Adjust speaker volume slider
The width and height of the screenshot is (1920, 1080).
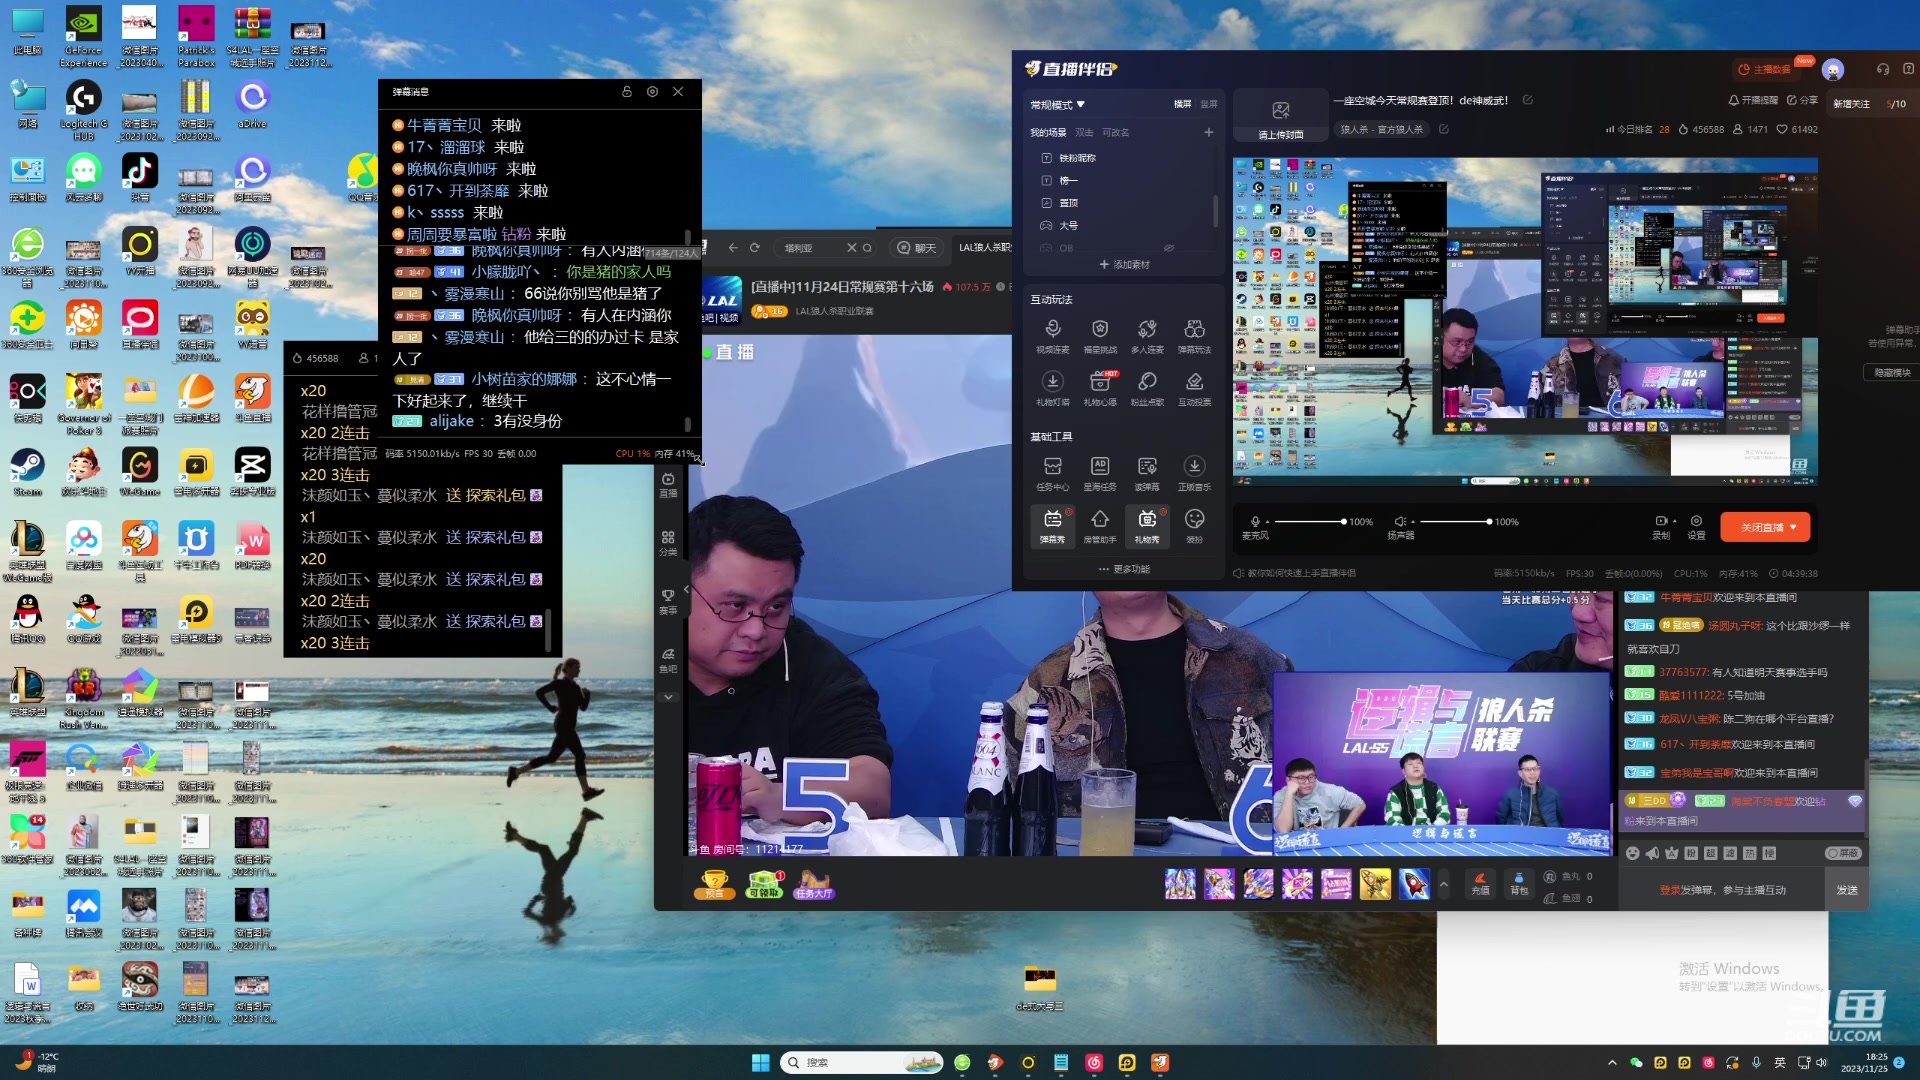point(1455,522)
